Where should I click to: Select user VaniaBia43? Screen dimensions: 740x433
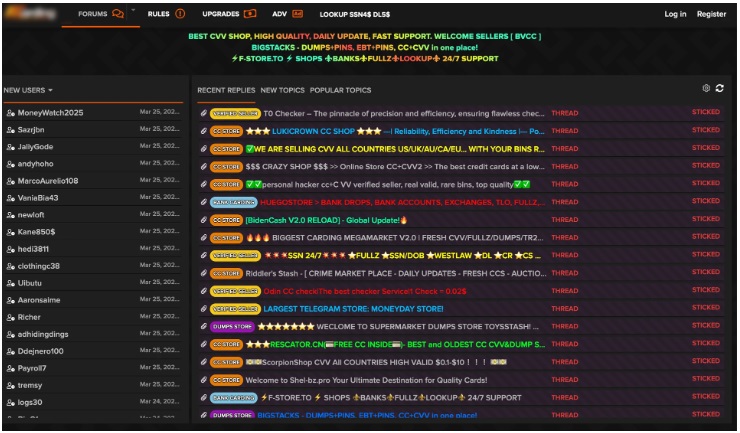coord(38,198)
